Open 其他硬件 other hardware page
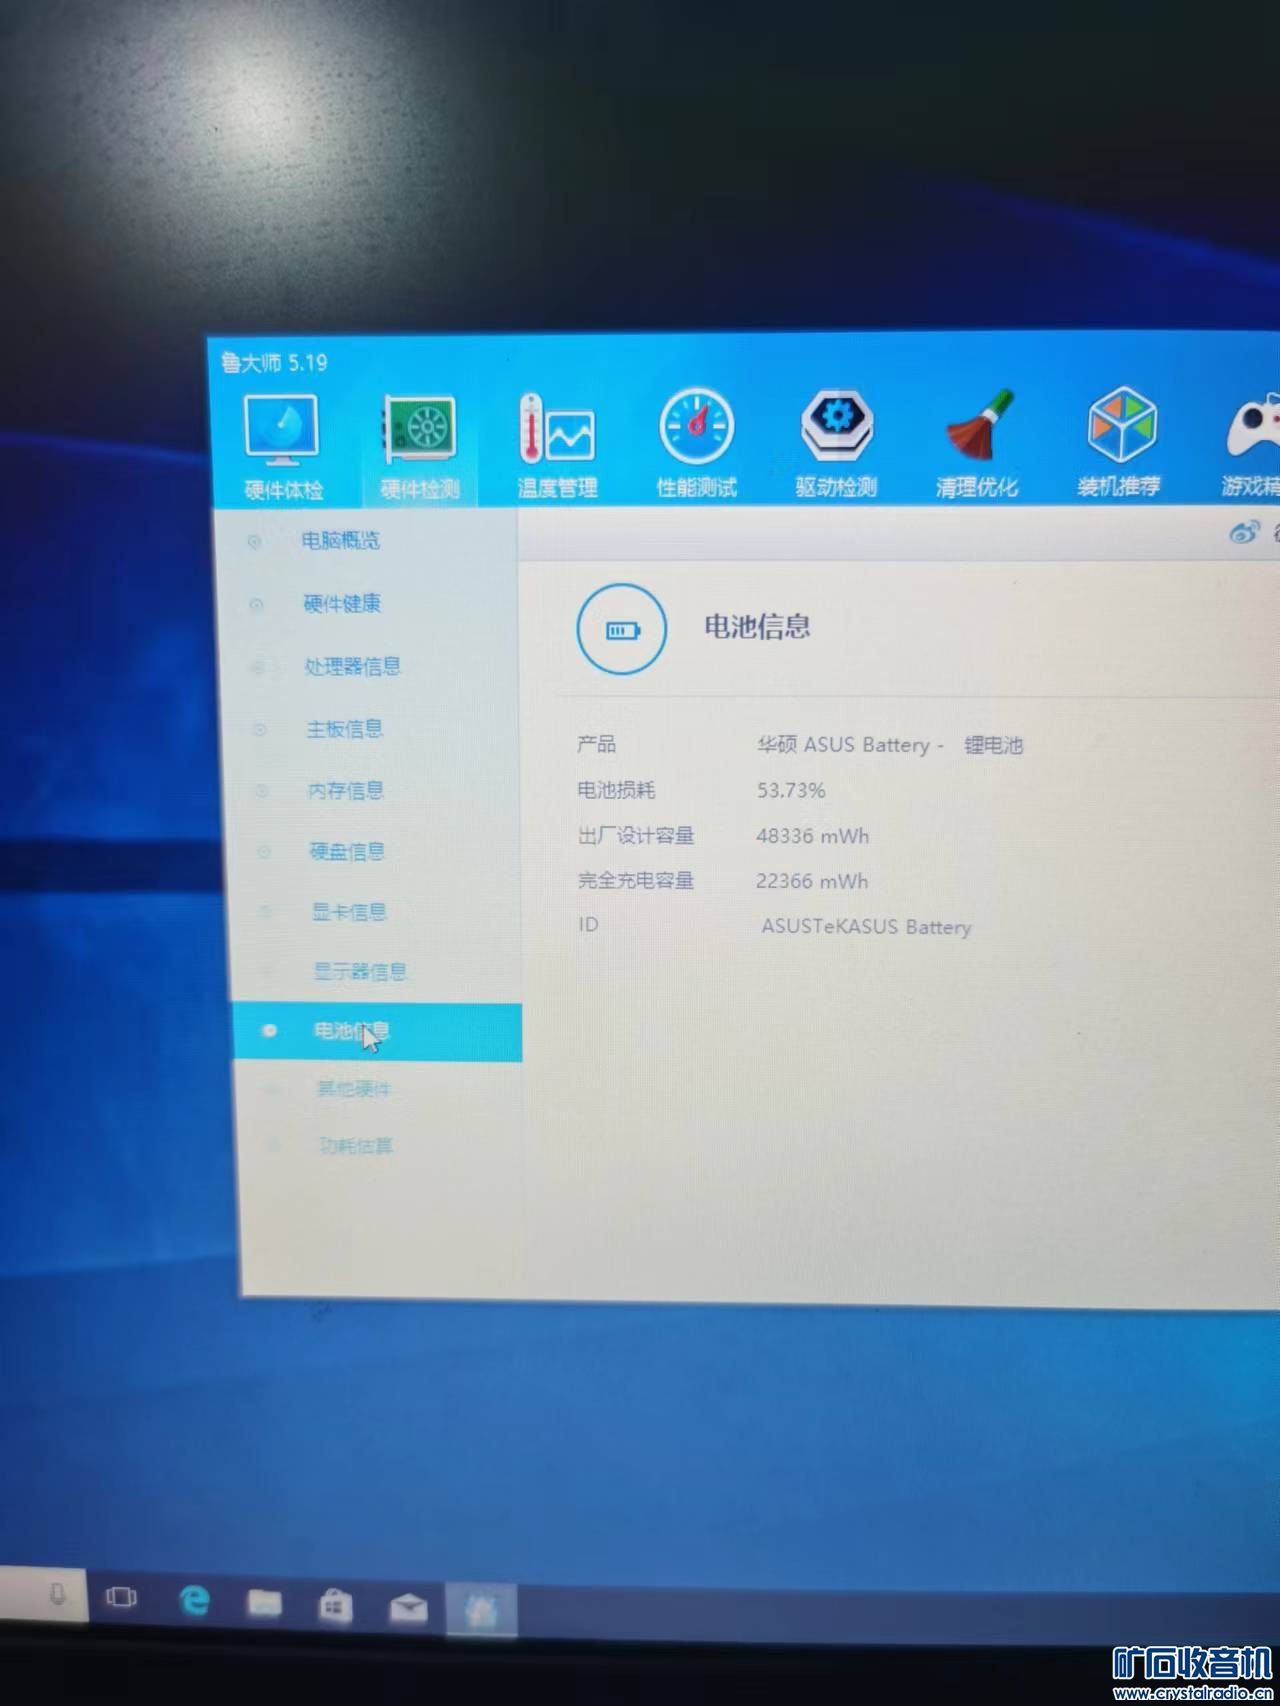 [354, 1089]
